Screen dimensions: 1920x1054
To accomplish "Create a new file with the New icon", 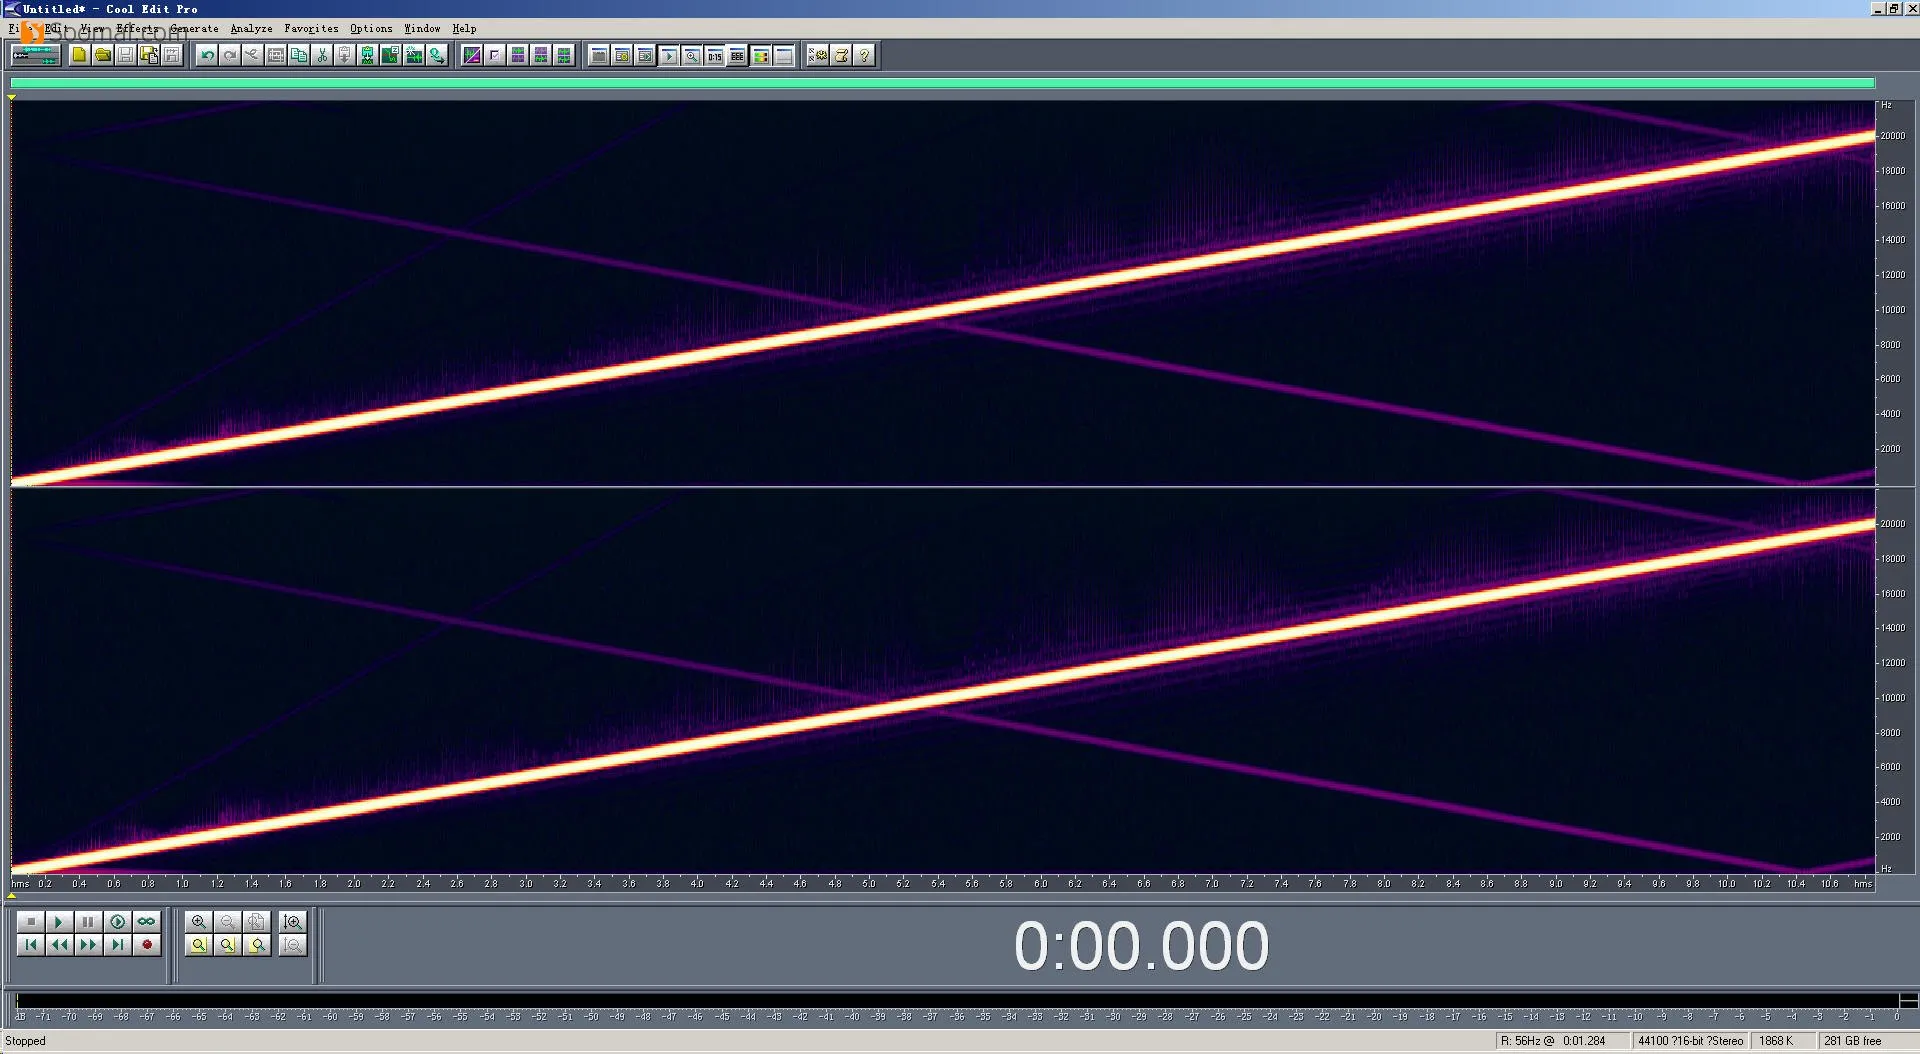I will click(x=79, y=56).
